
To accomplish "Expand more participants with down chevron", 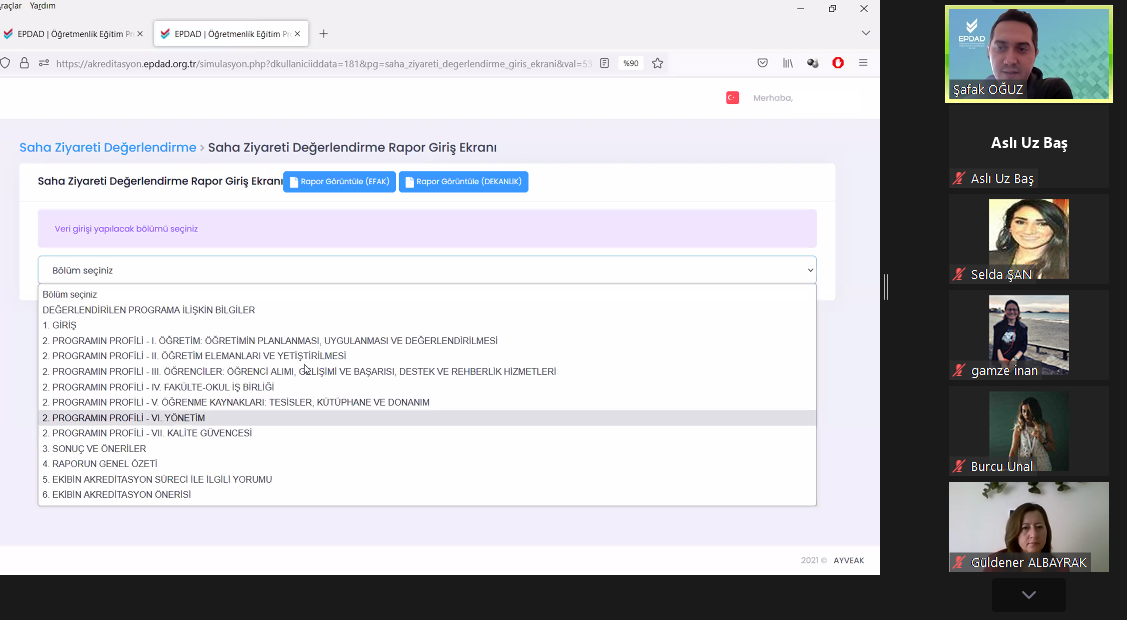I will (x=1028, y=595).
